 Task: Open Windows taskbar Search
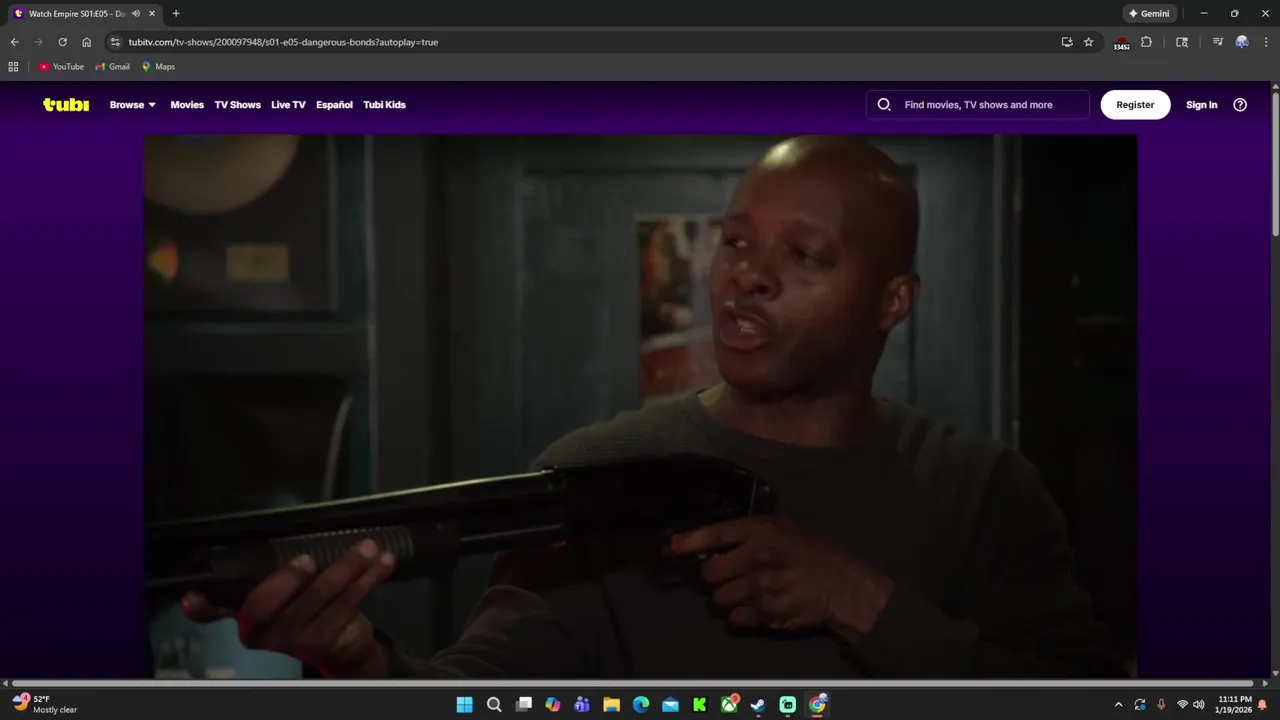tap(494, 705)
